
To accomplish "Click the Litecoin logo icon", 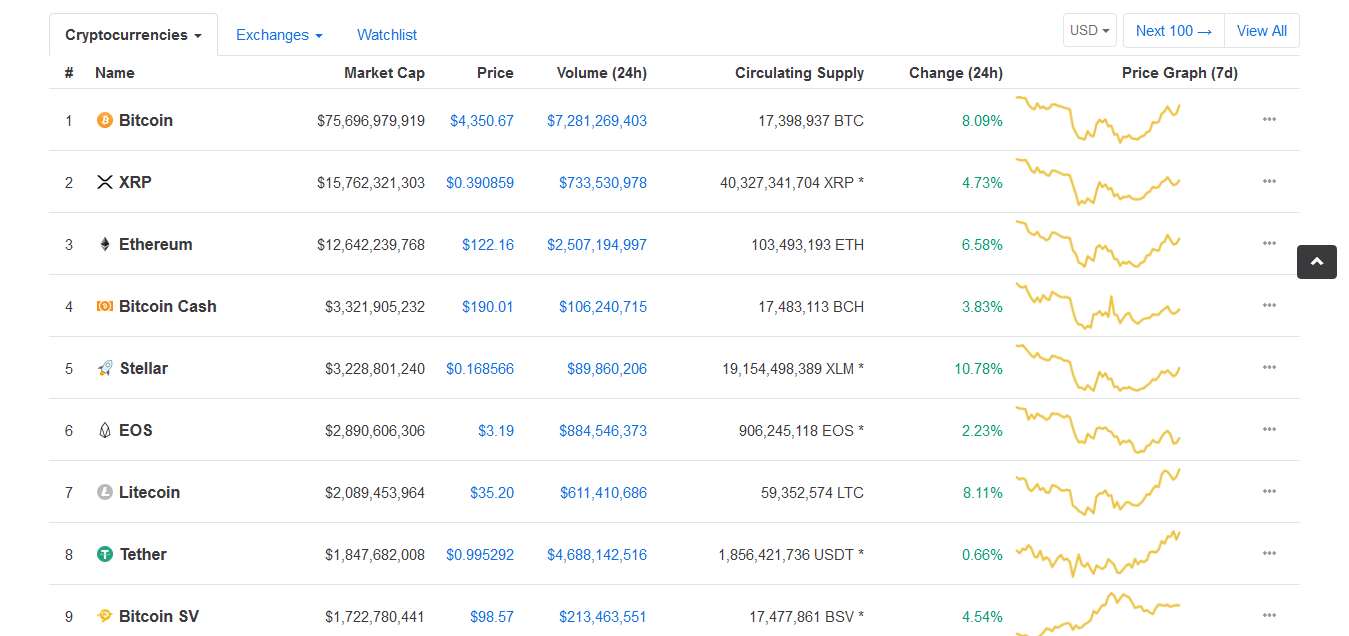I will click(x=105, y=492).
